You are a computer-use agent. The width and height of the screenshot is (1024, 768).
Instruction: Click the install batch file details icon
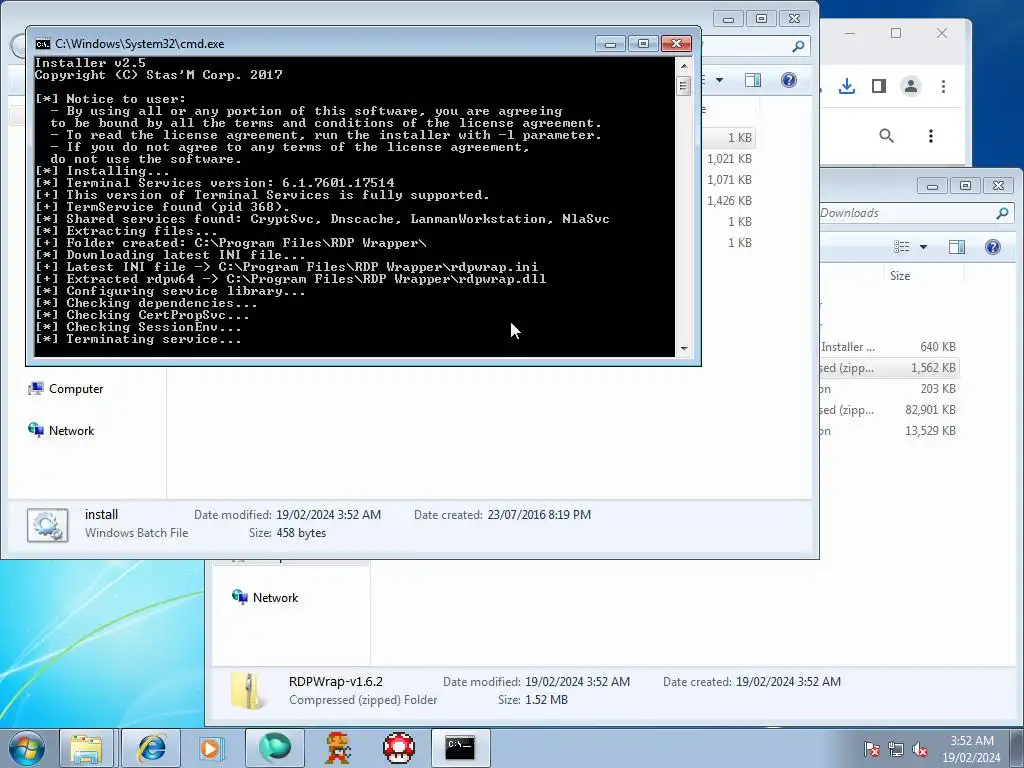(x=48, y=524)
